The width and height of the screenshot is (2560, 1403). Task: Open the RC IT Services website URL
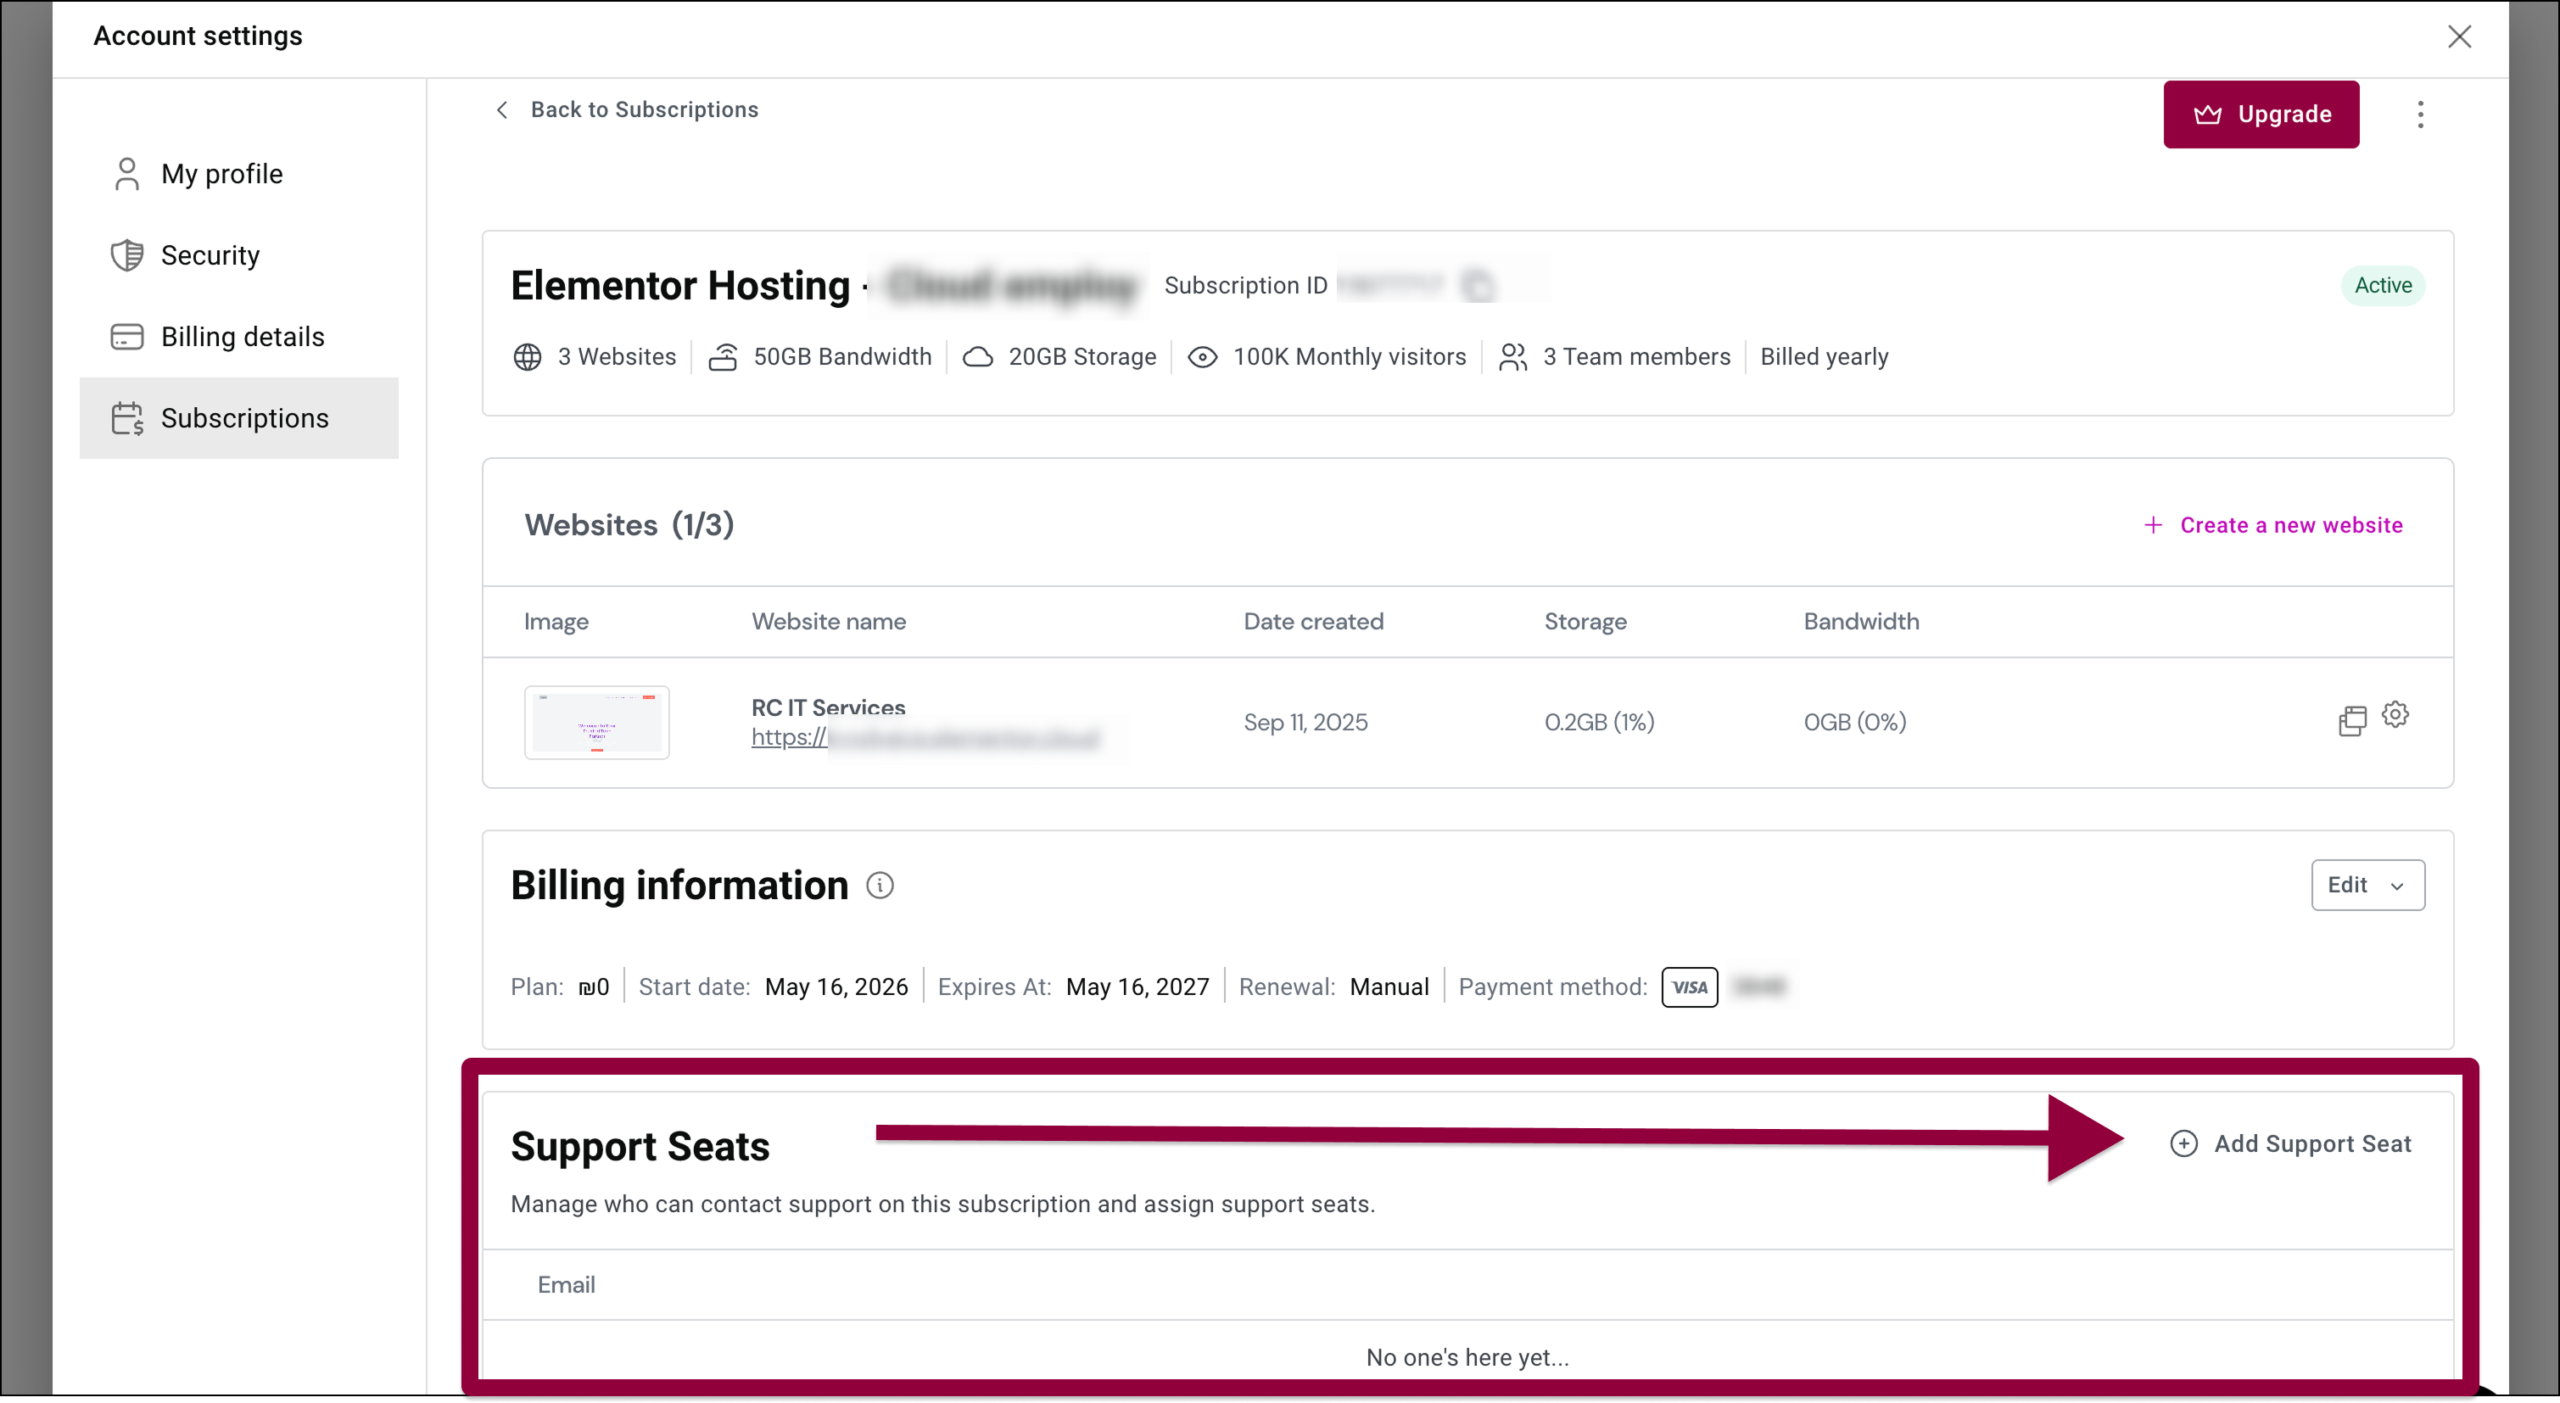925,738
